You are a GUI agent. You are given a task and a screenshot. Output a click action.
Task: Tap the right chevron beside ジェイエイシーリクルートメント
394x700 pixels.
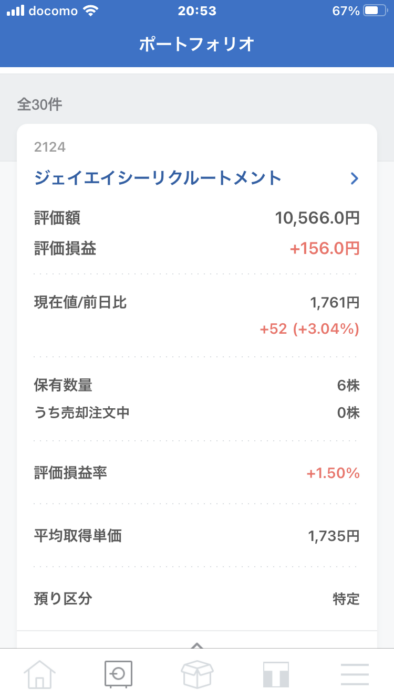coord(354,179)
